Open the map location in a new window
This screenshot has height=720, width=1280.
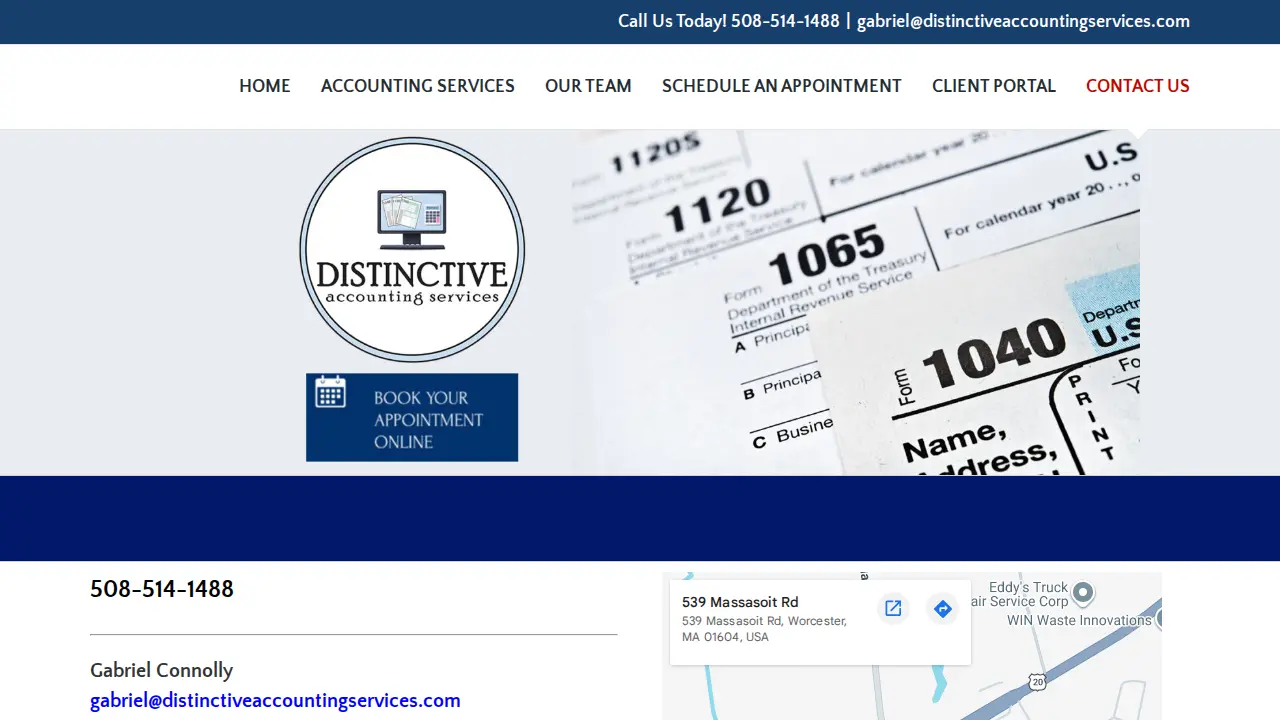pos(893,608)
